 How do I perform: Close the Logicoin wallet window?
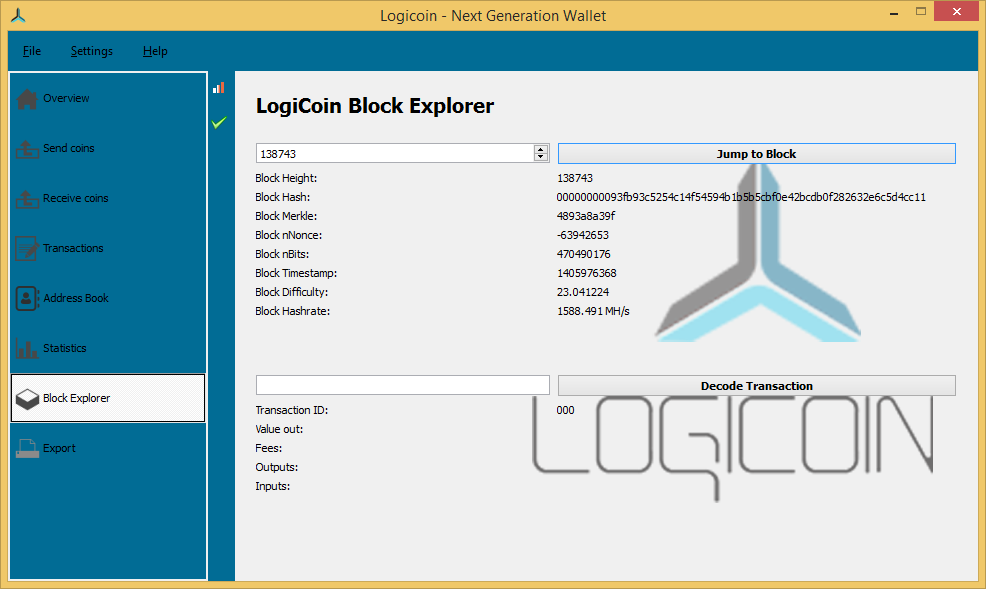[956, 12]
